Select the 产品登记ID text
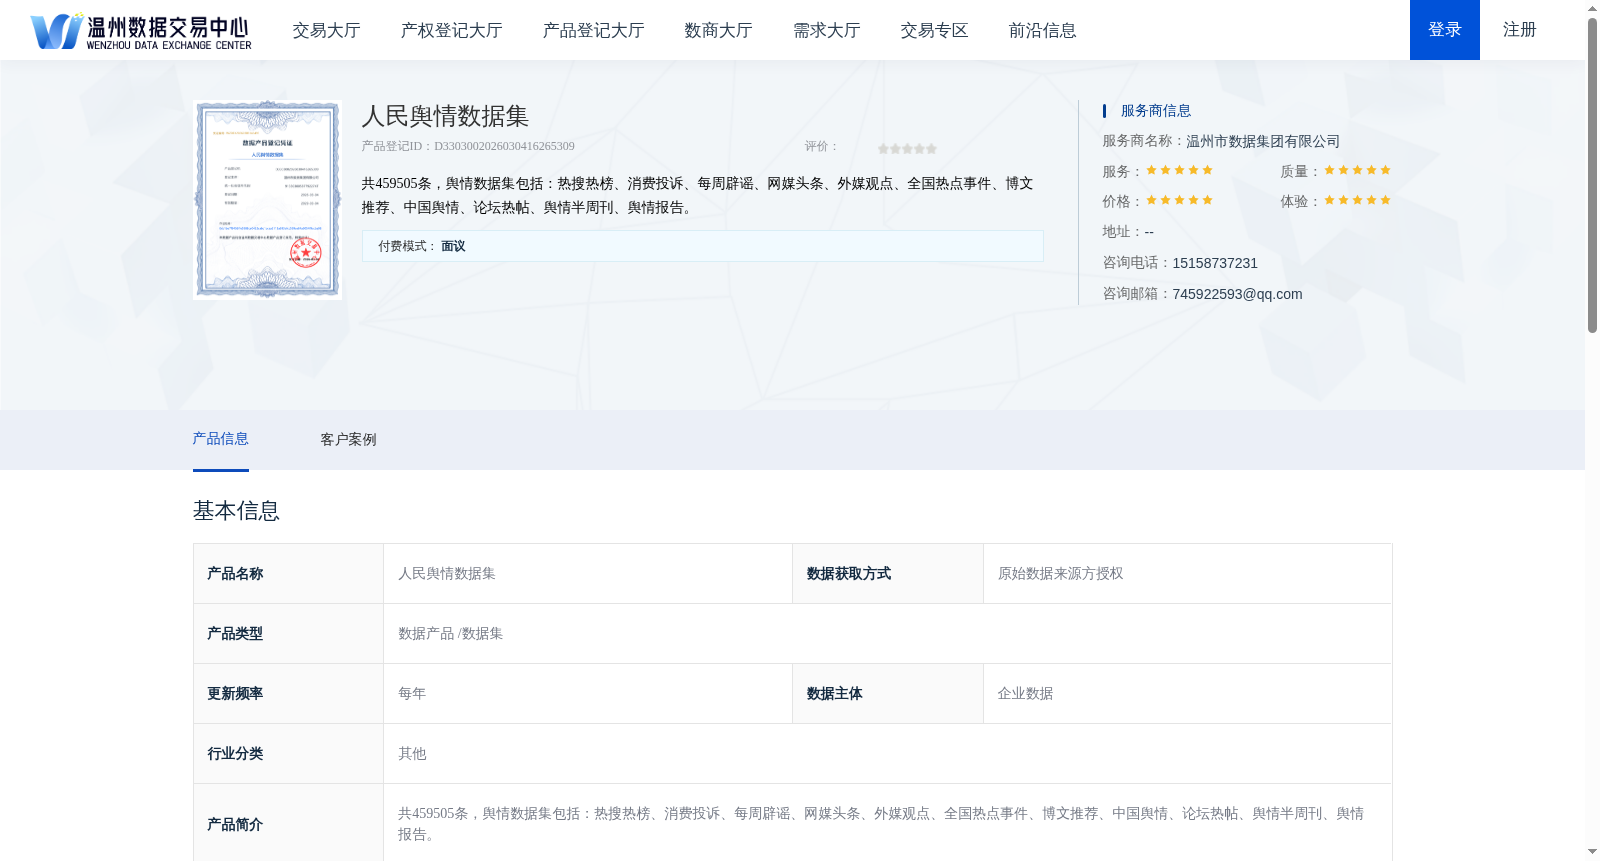 coord(468,146)
